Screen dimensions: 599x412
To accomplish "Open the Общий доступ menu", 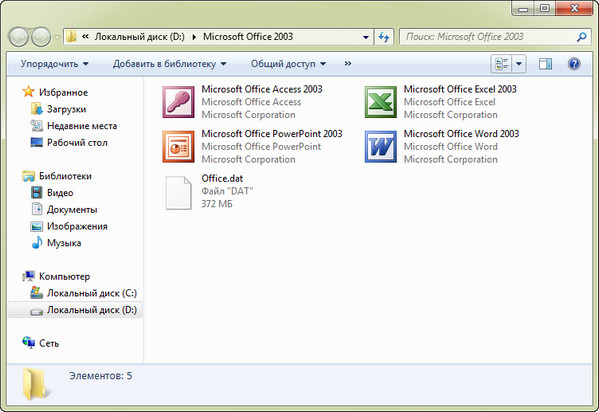I will pyautogui.click(x=288, y=63).
